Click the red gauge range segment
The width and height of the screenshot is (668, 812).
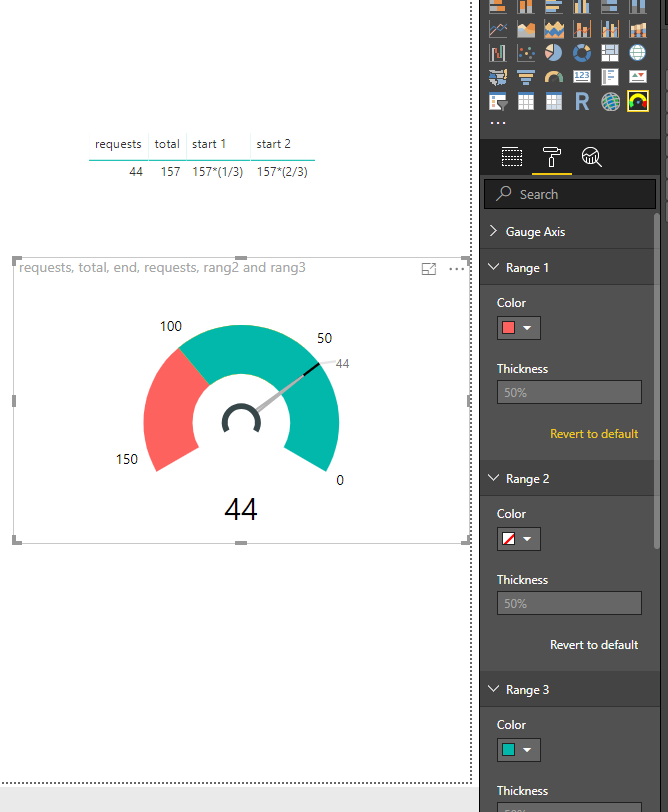coord(171,412)
